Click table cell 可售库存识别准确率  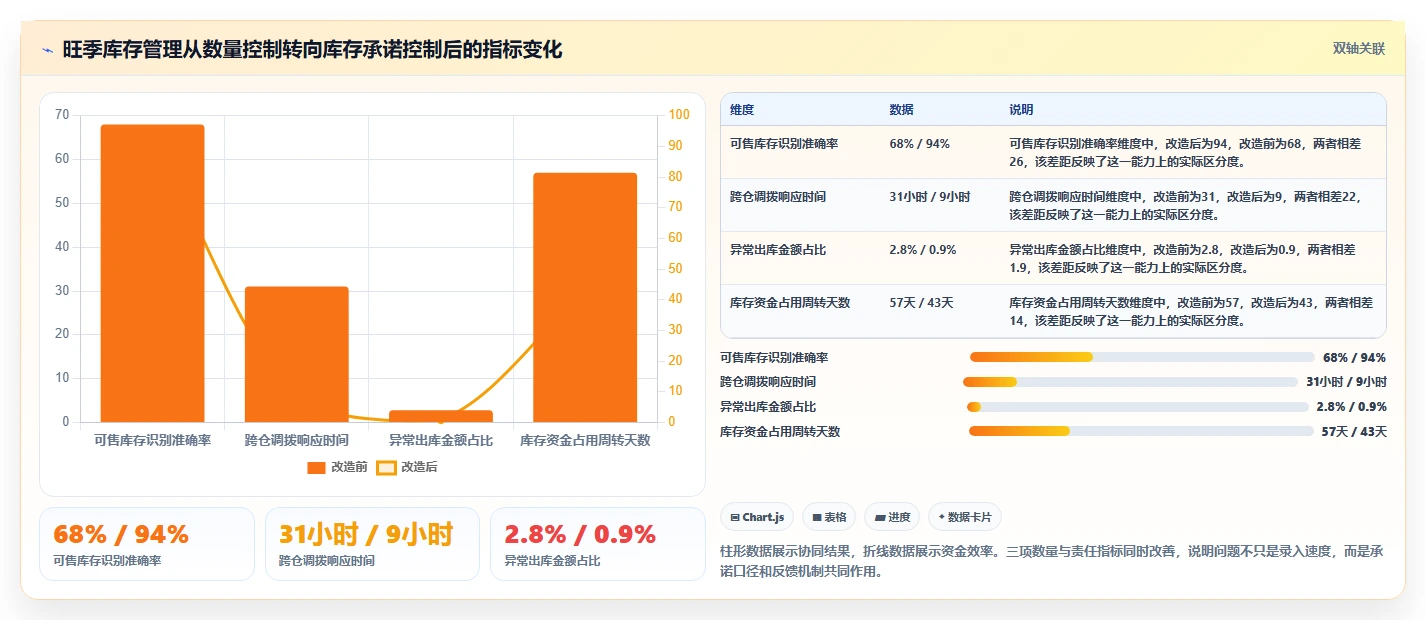784,144
